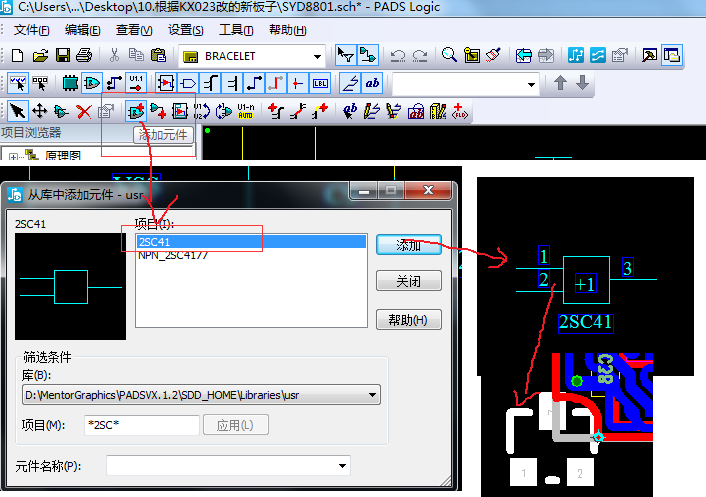Click the Zoom magnifier icon
Image resolution: width=706 pixels, height=497 pixels.
tap(449, 56)
